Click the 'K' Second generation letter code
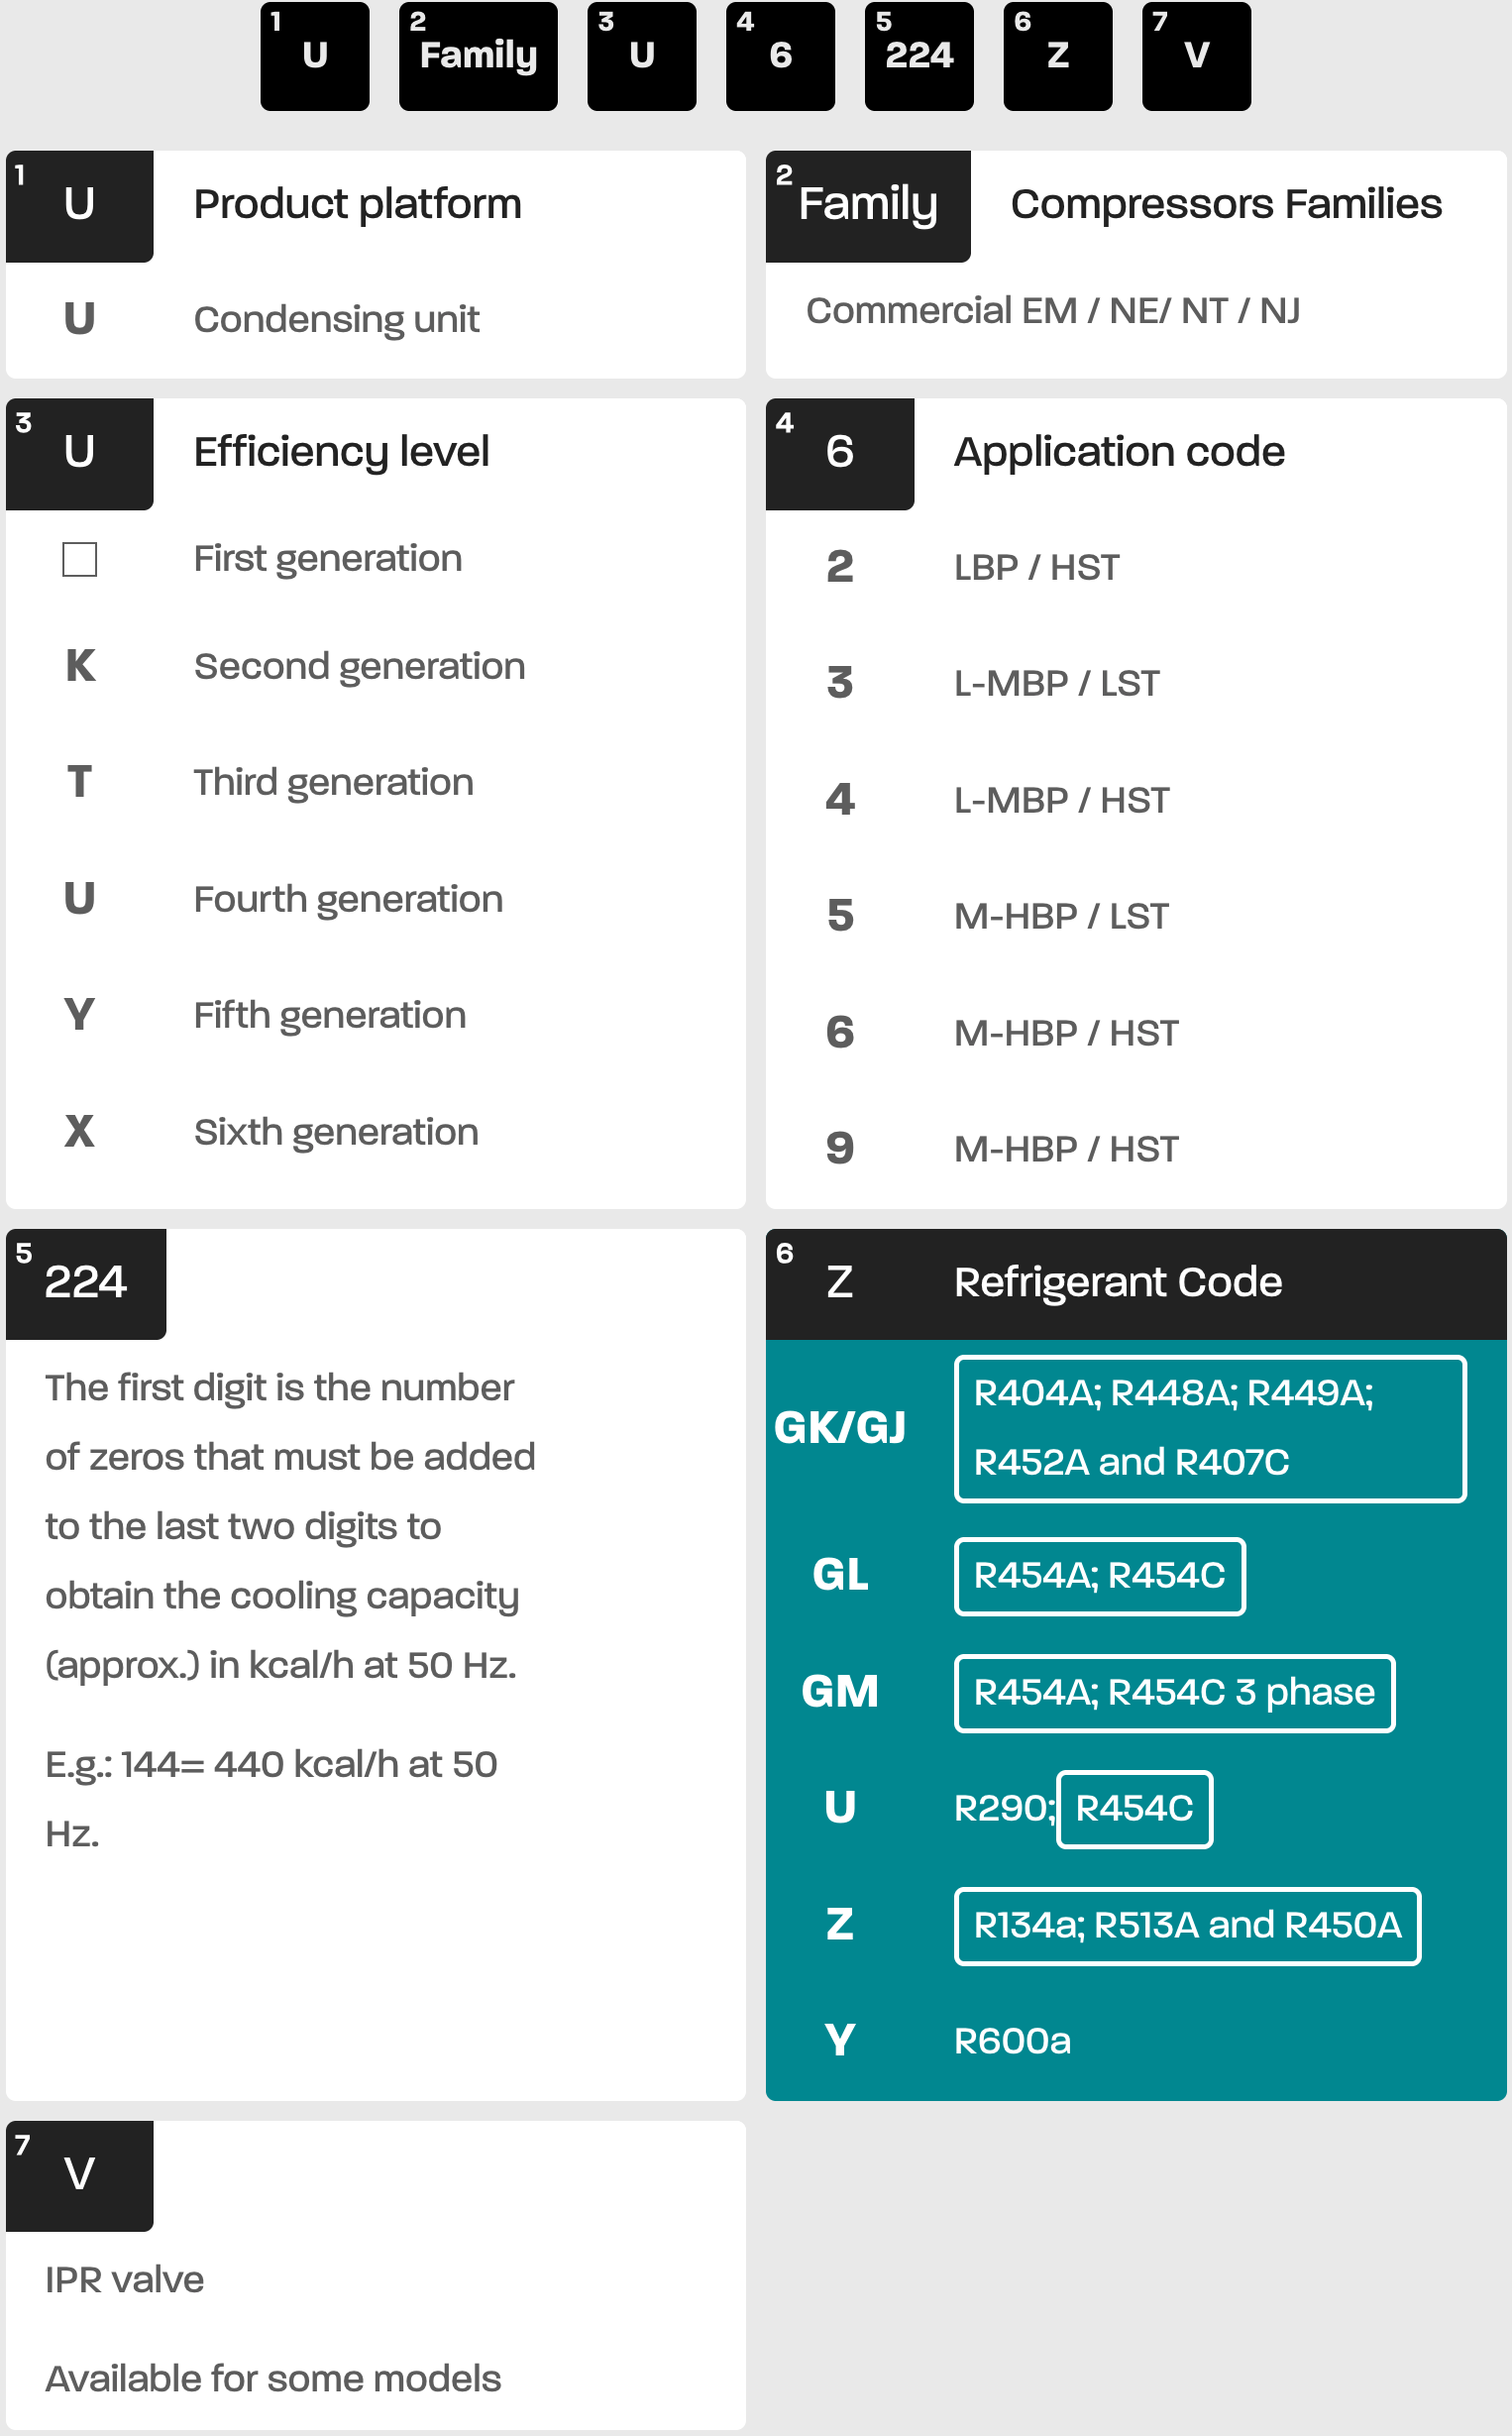 (80, 666)
